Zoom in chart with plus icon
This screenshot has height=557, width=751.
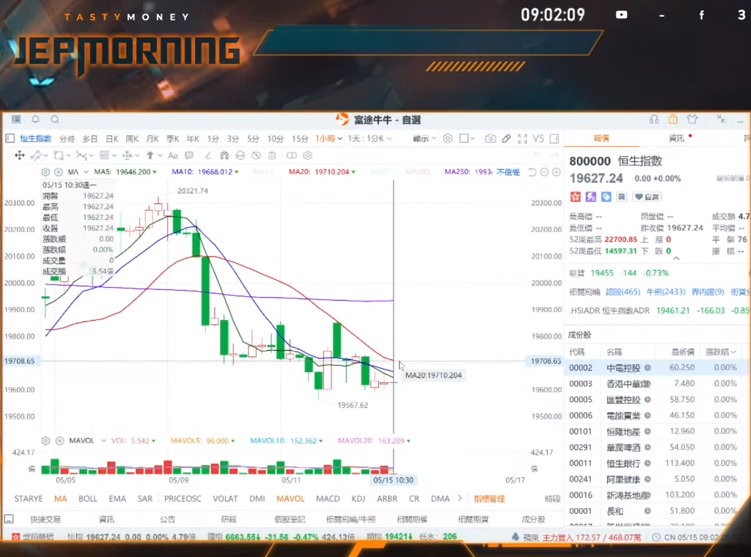pos(556,172)
